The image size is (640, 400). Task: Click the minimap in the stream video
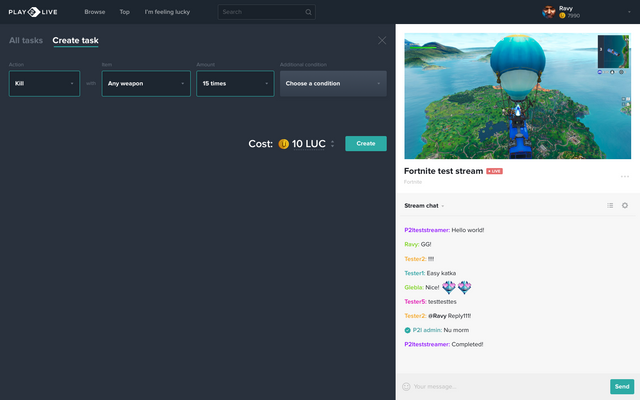(613, 51)
